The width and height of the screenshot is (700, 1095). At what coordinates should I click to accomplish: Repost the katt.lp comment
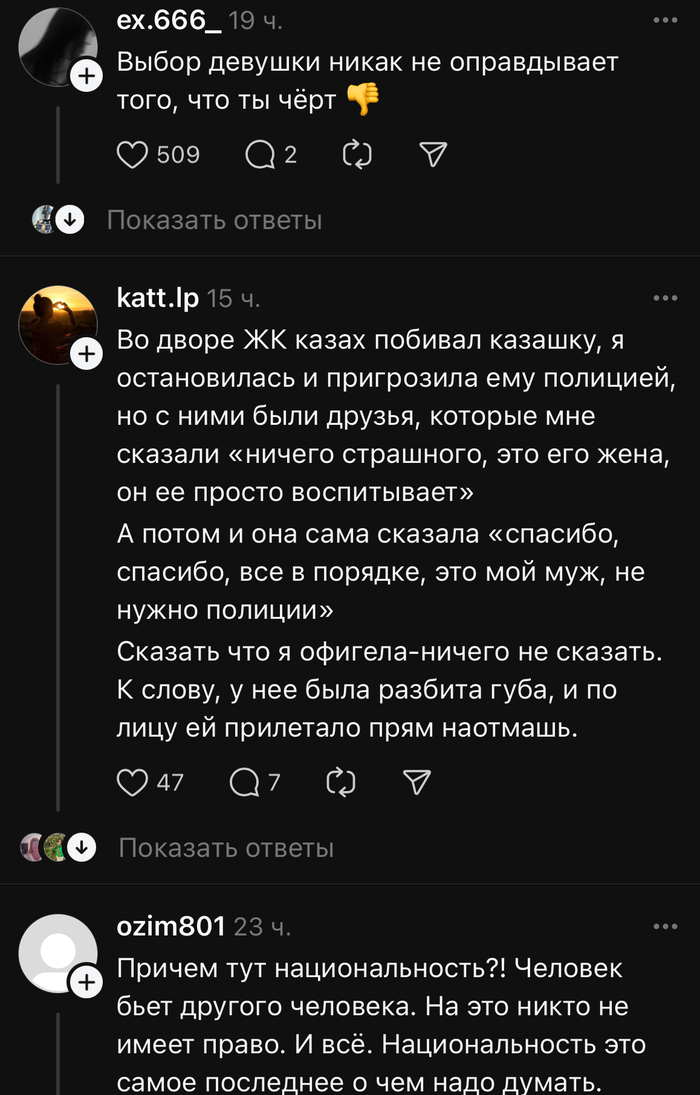[x=341, y=781]
